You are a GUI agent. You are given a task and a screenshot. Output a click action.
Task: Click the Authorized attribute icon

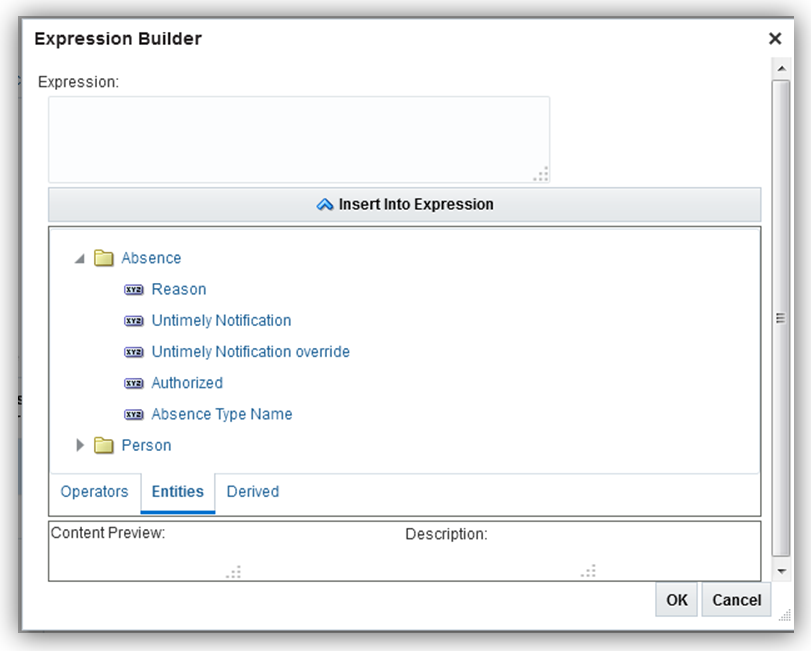pyautogui.click(x=134, y=383)
